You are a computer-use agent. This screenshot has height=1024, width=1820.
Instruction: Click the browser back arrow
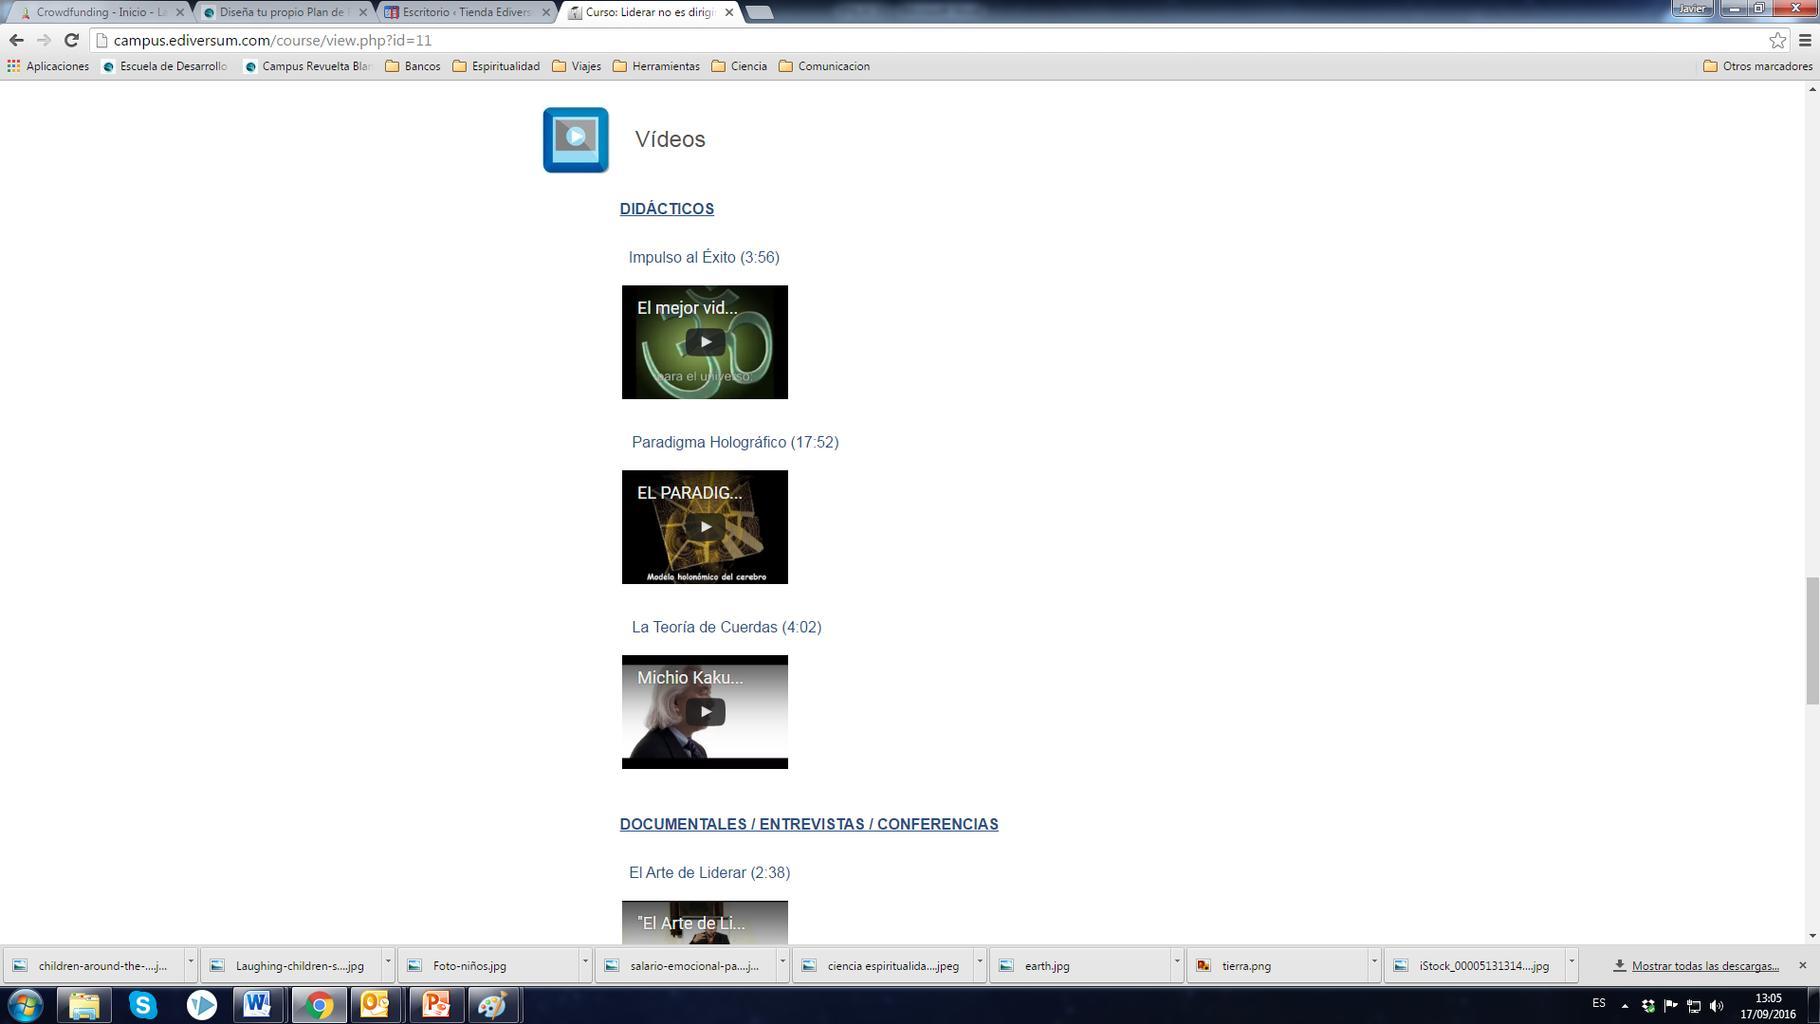tap(16, 40)
